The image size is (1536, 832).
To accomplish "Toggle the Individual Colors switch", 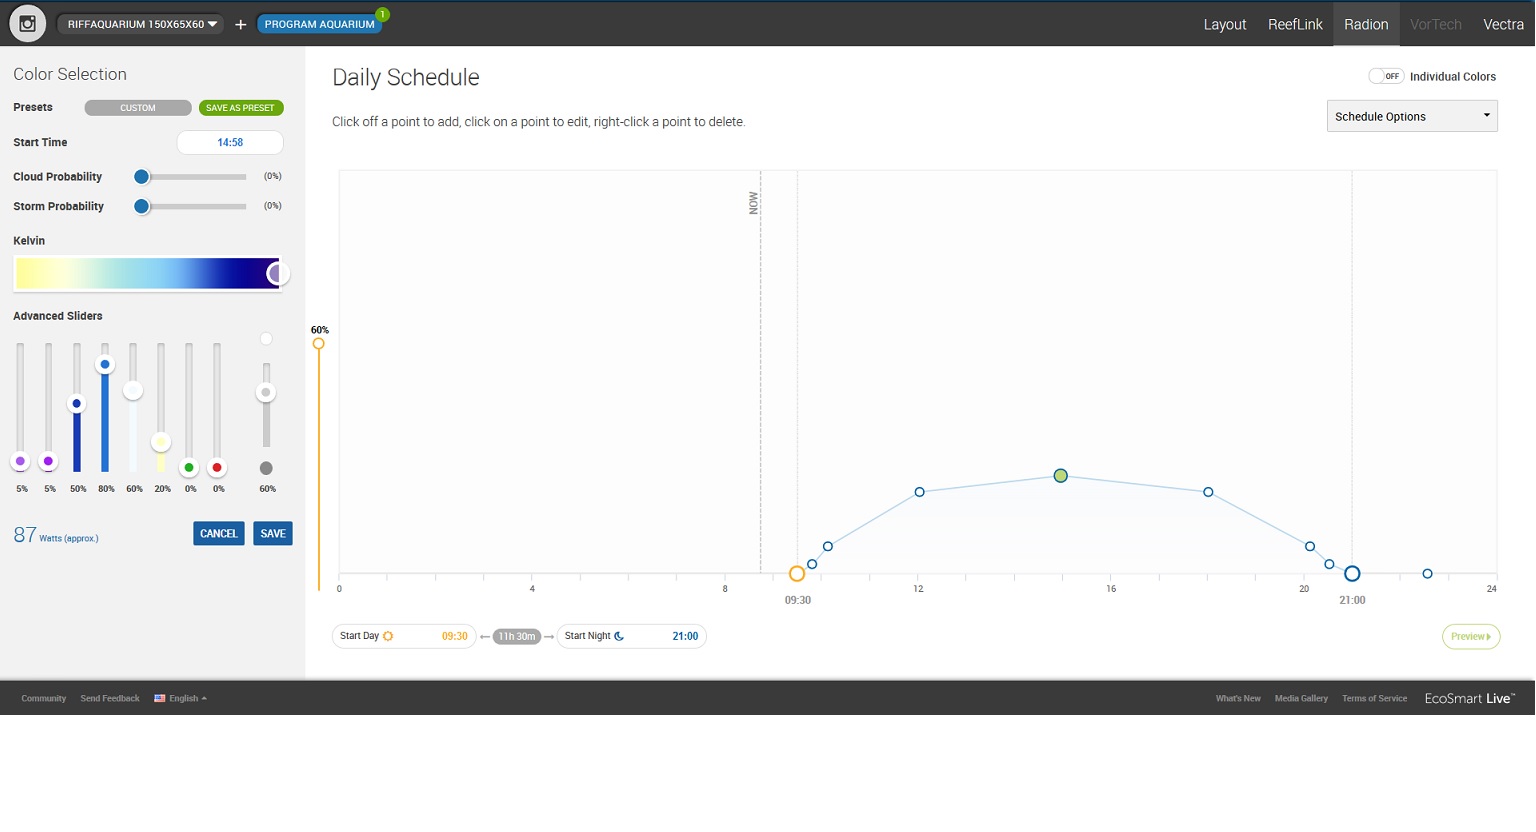I will pos(1386,76).
